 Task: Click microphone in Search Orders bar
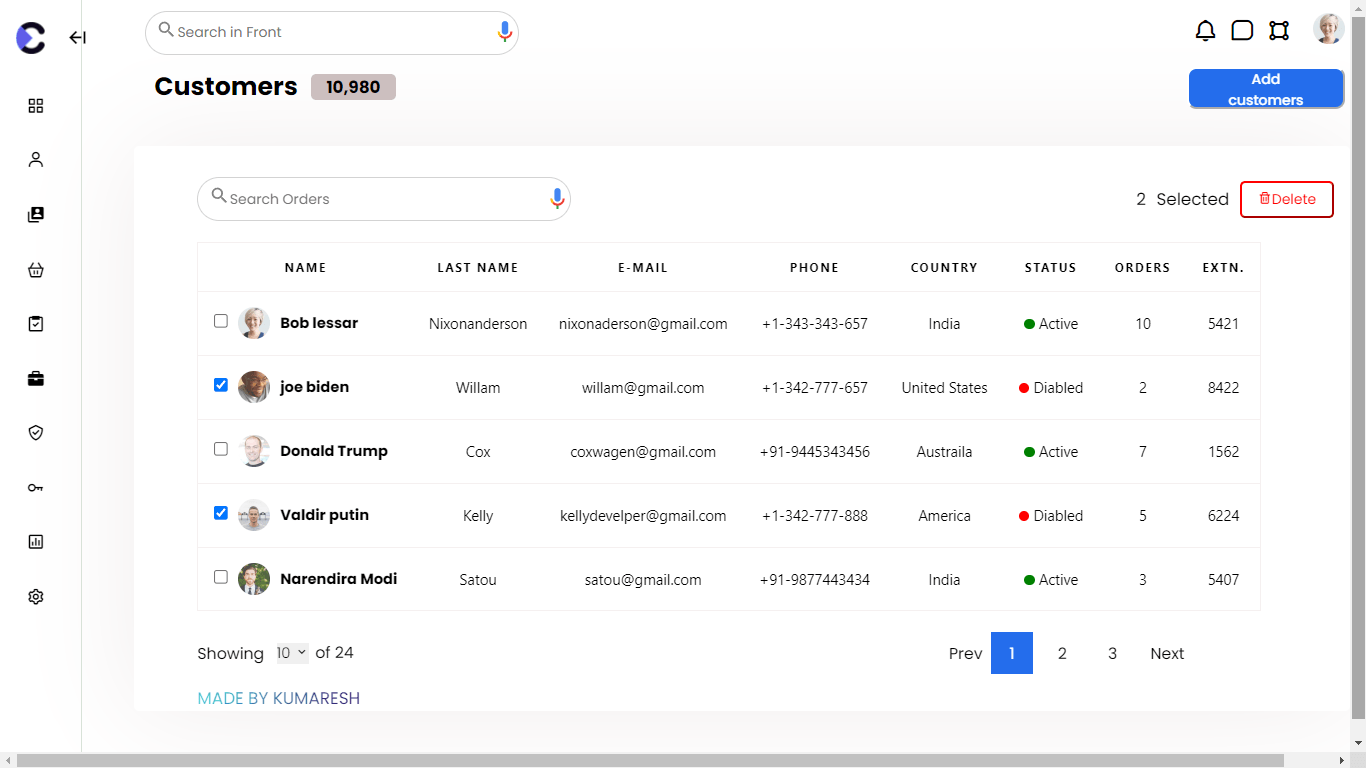pyautogui.click(x=558, y=199)
